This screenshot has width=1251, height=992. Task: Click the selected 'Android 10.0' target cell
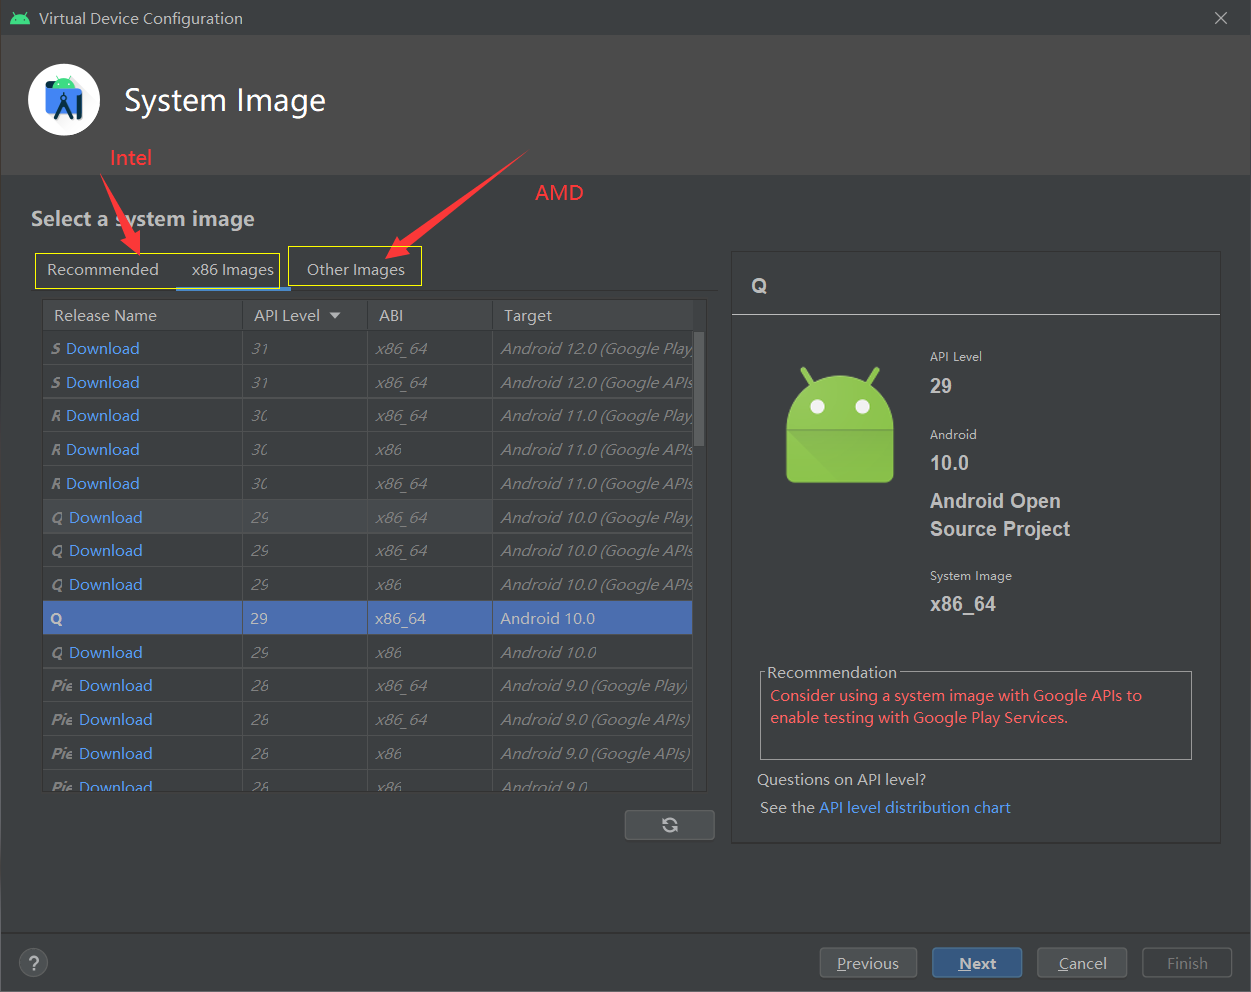pyautogui.click(x=592, y=619)
